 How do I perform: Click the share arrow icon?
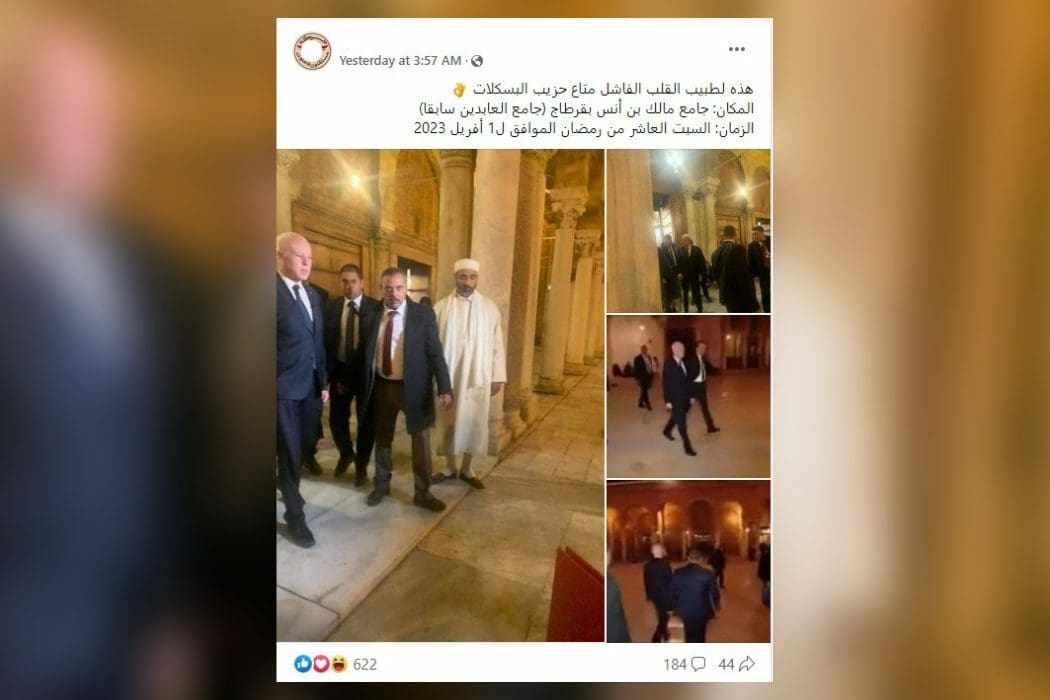click(747, 664)
